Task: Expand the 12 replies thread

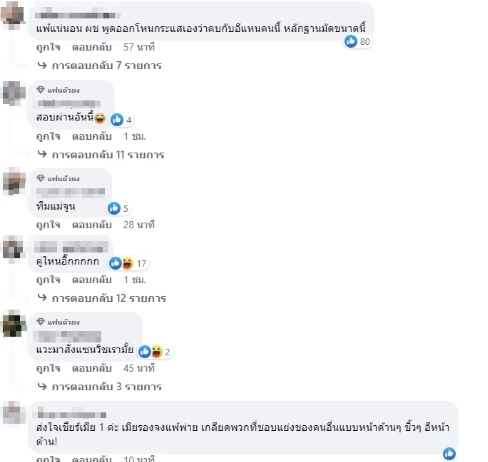Action: tap(102, 298)
